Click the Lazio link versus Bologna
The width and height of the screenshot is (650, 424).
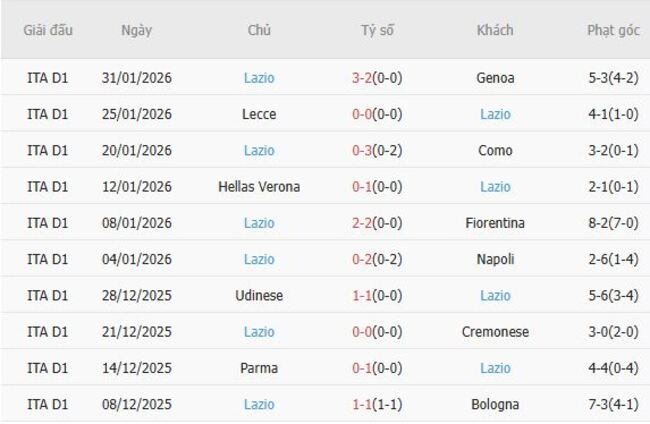(259, 405)
